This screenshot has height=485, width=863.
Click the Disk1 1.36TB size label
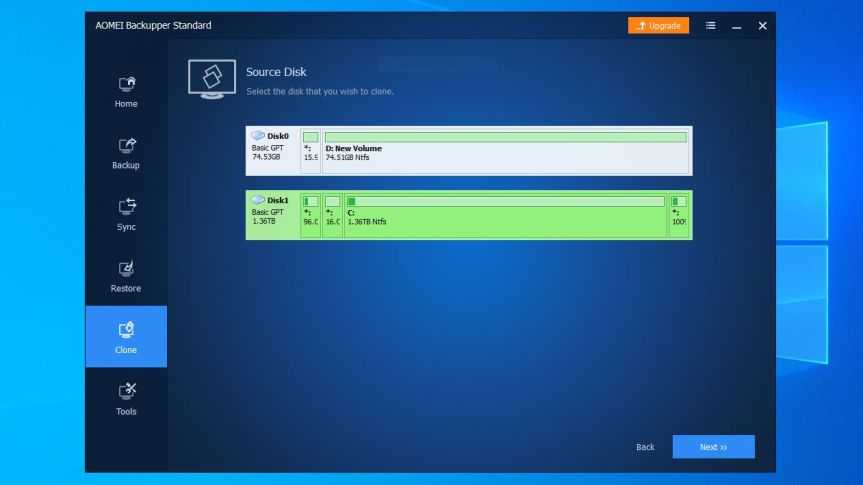[x=264, y=221]
